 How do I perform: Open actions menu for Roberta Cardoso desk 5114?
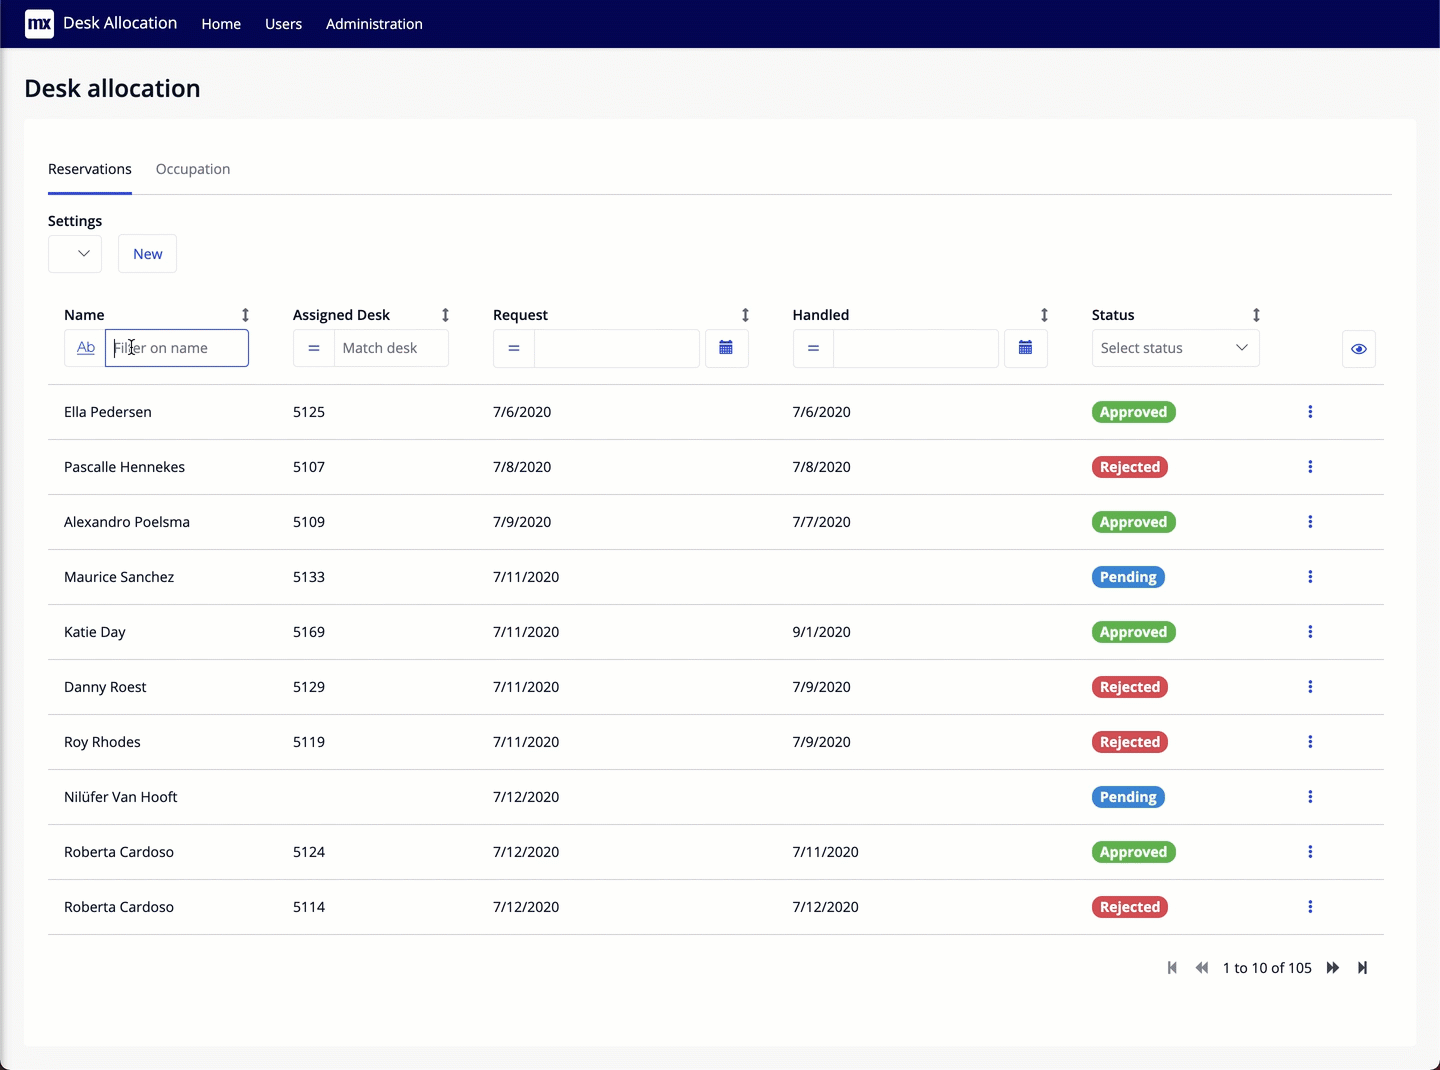click(1310, 907)
